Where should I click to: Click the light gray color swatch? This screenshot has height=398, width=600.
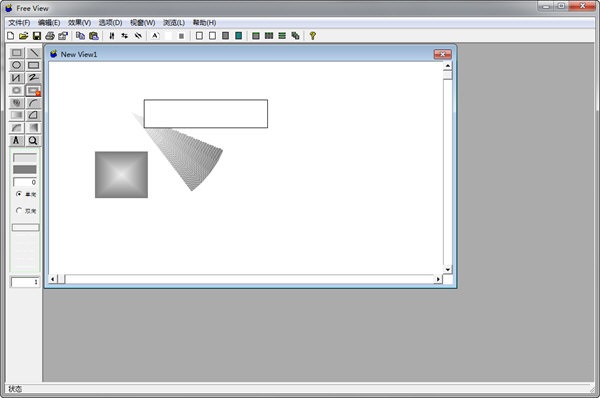click(25, 158)
